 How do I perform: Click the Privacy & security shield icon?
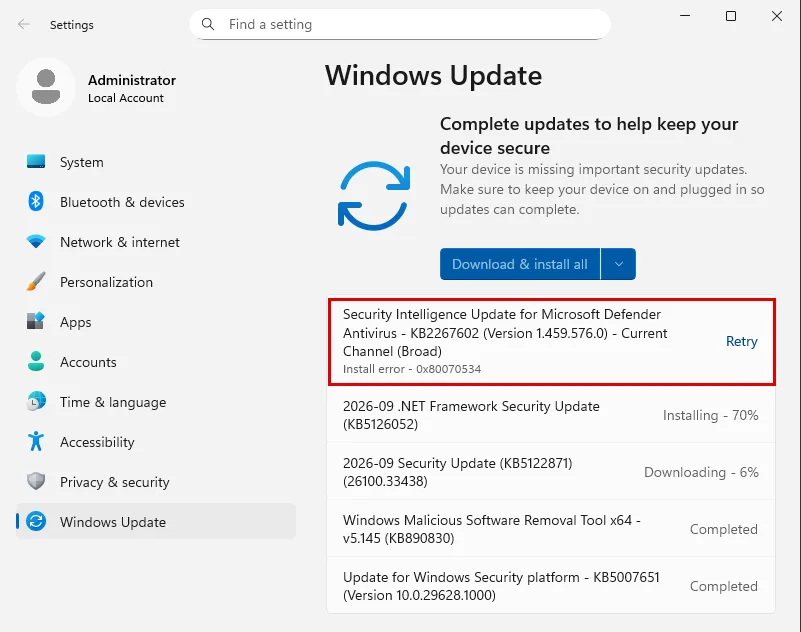point(36,481)
